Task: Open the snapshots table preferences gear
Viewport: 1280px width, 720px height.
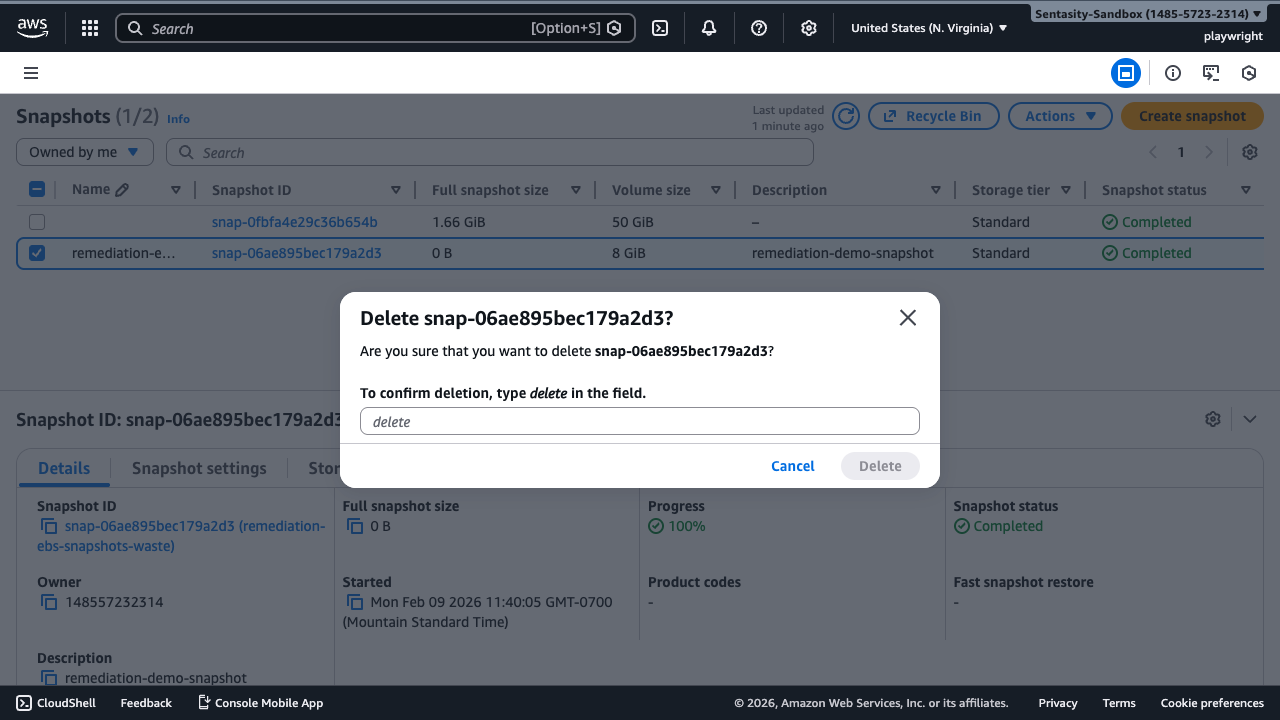Action: pyautogui.click(x=1249, y=151)
